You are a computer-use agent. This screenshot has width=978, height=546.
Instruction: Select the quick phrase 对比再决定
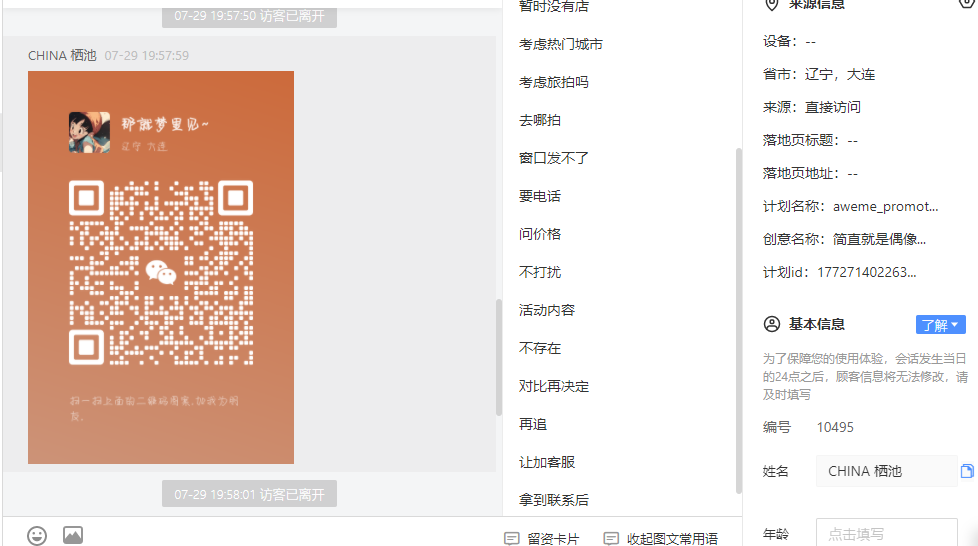[x=554, y=387]
